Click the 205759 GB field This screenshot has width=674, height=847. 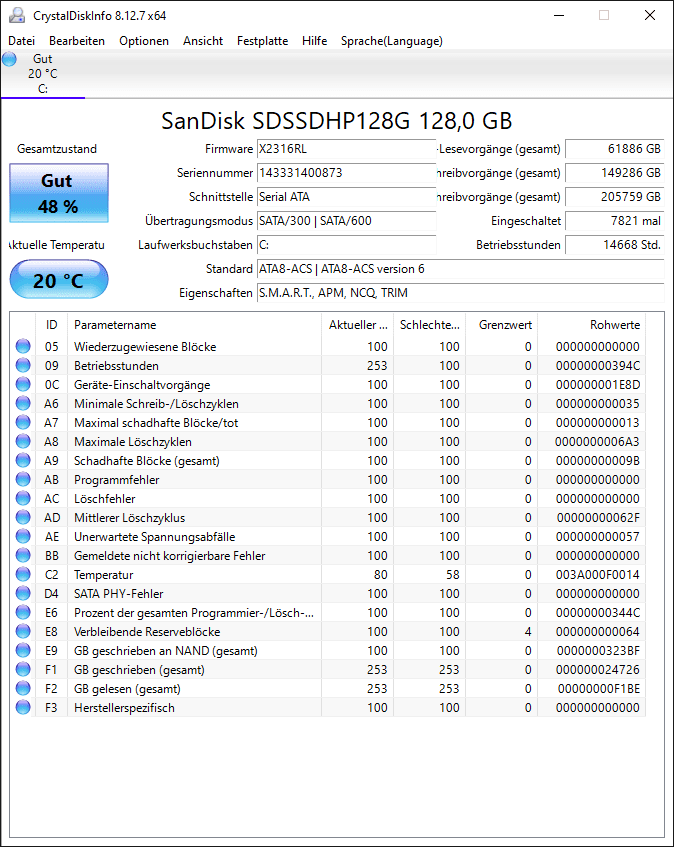[615, 197]
